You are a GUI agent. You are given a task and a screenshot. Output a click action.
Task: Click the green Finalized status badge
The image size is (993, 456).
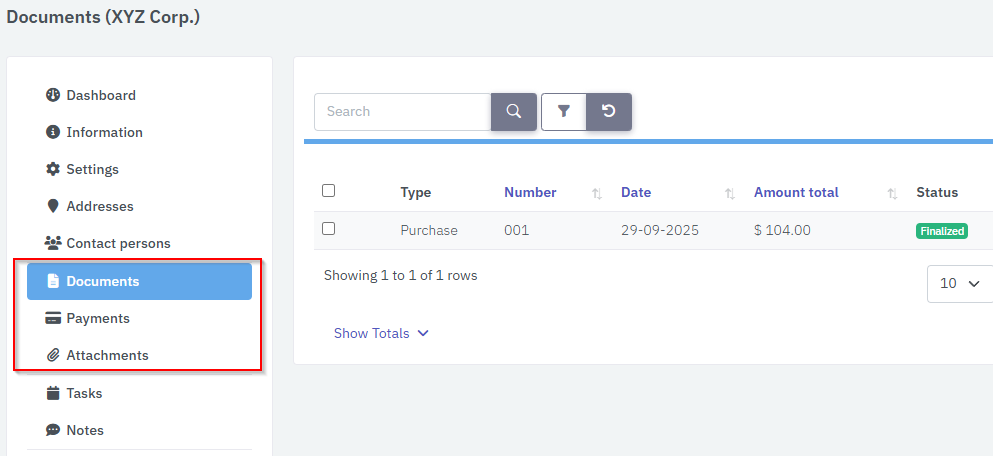(942, 231)
